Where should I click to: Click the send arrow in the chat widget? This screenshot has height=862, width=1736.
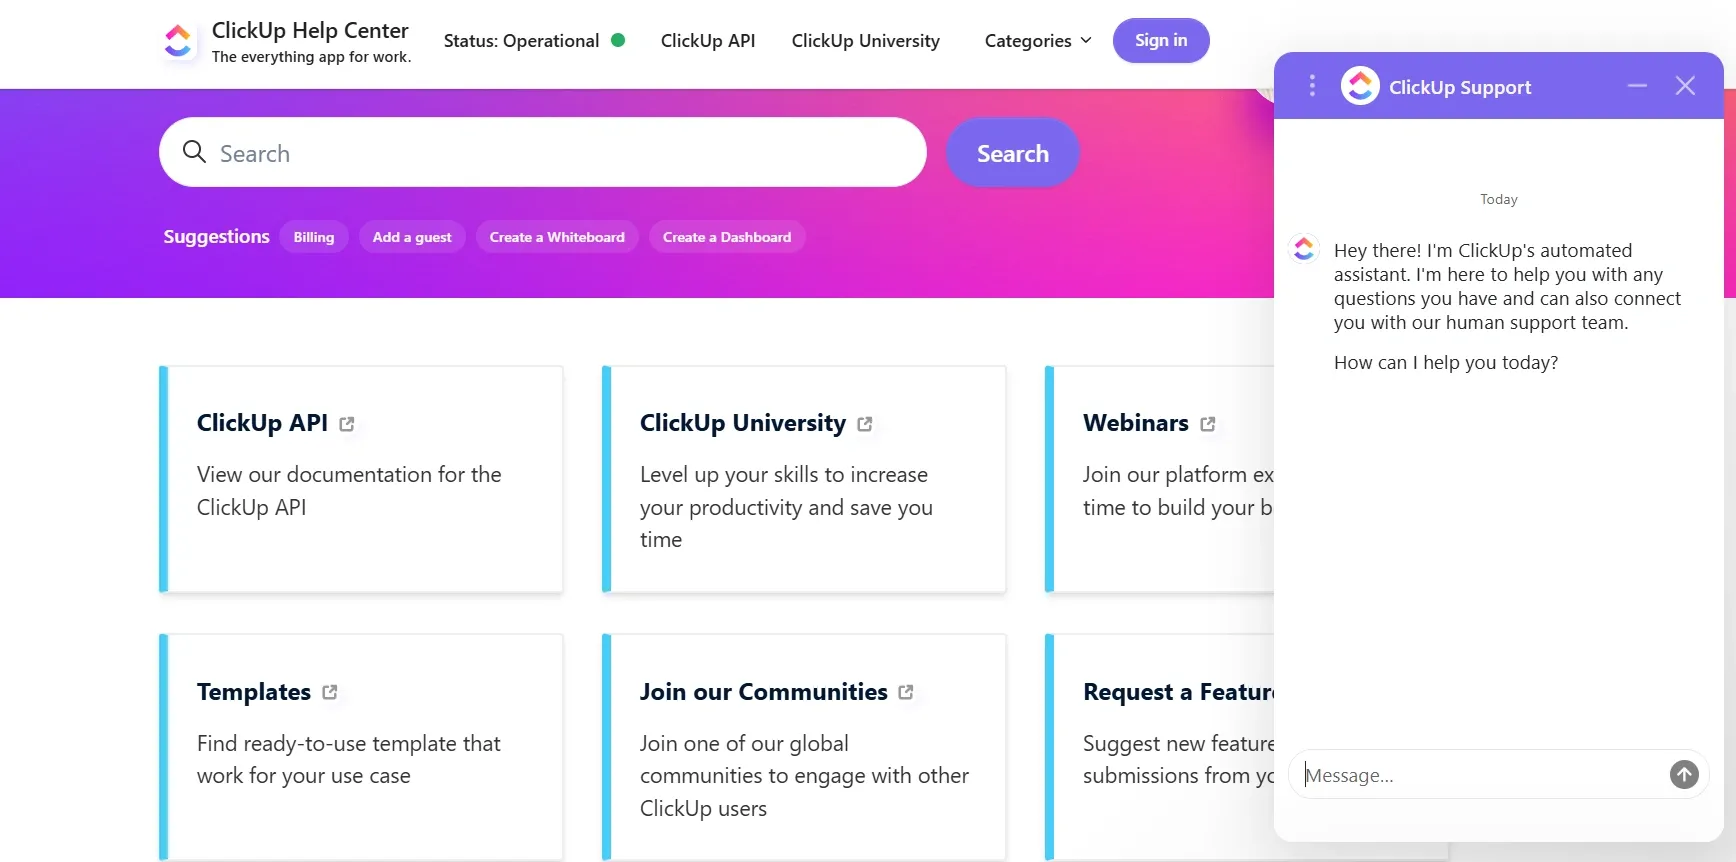pos(1684,775)
